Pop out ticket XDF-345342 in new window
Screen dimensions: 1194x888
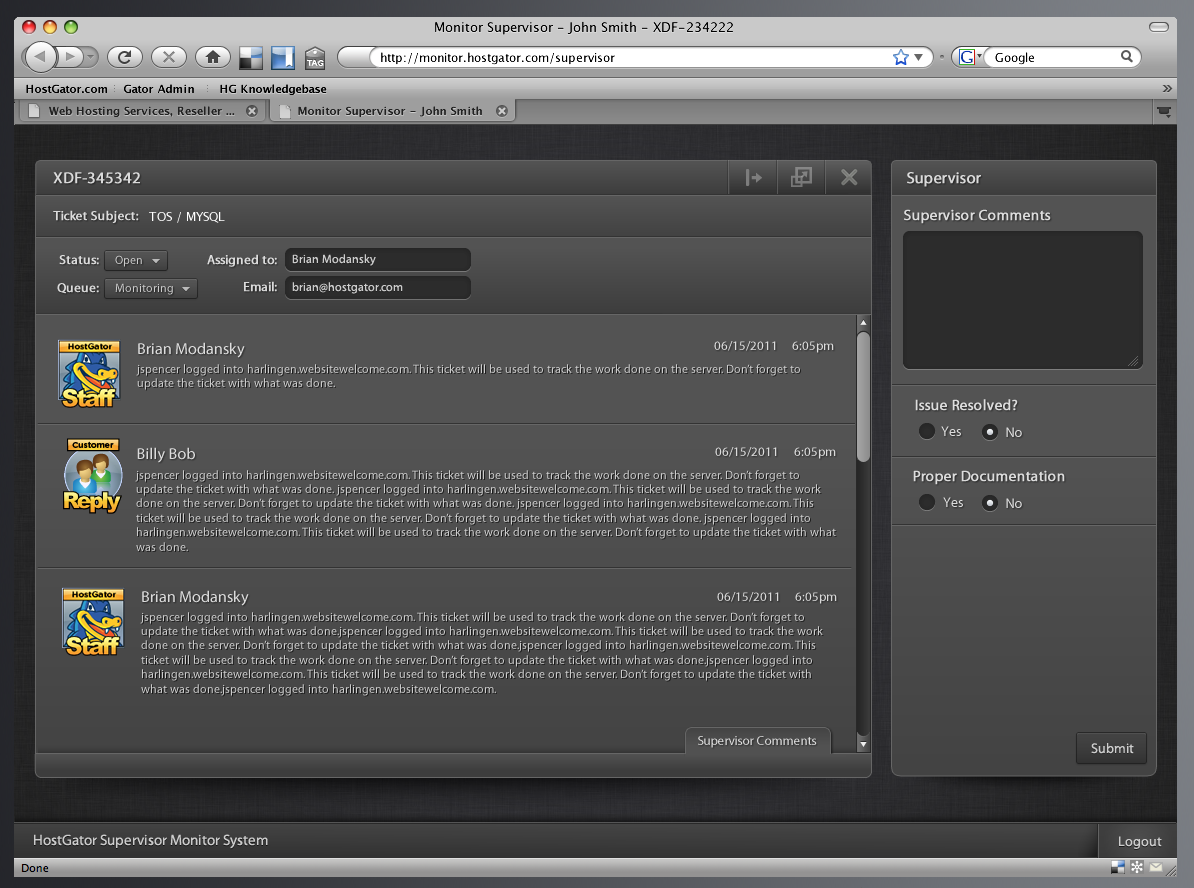[801, 177]
